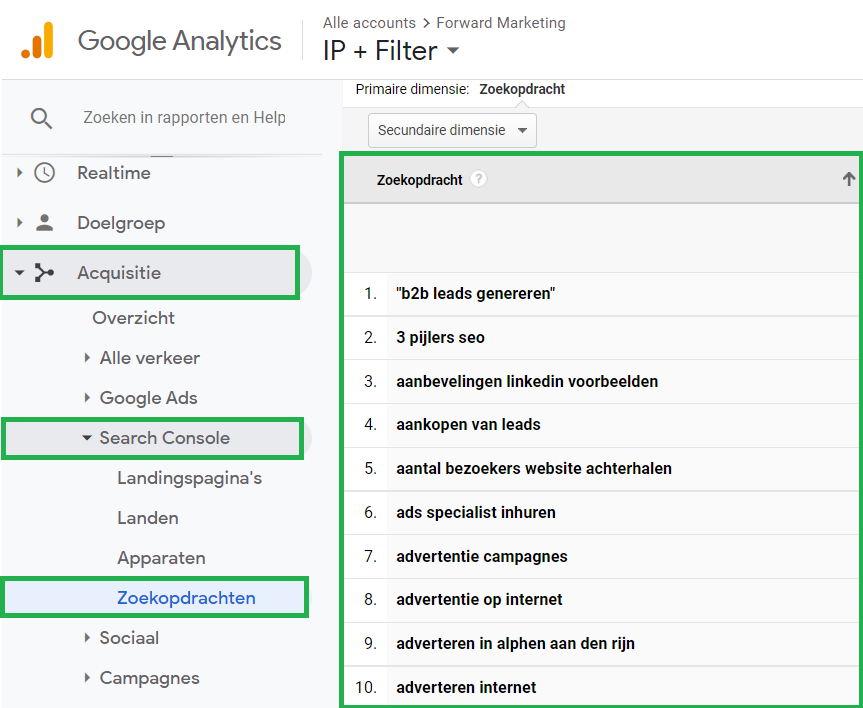The width and height of the screenshot is (863, 708).
Task: Open search via the magnifying glass icon
Action: point(42,117)
